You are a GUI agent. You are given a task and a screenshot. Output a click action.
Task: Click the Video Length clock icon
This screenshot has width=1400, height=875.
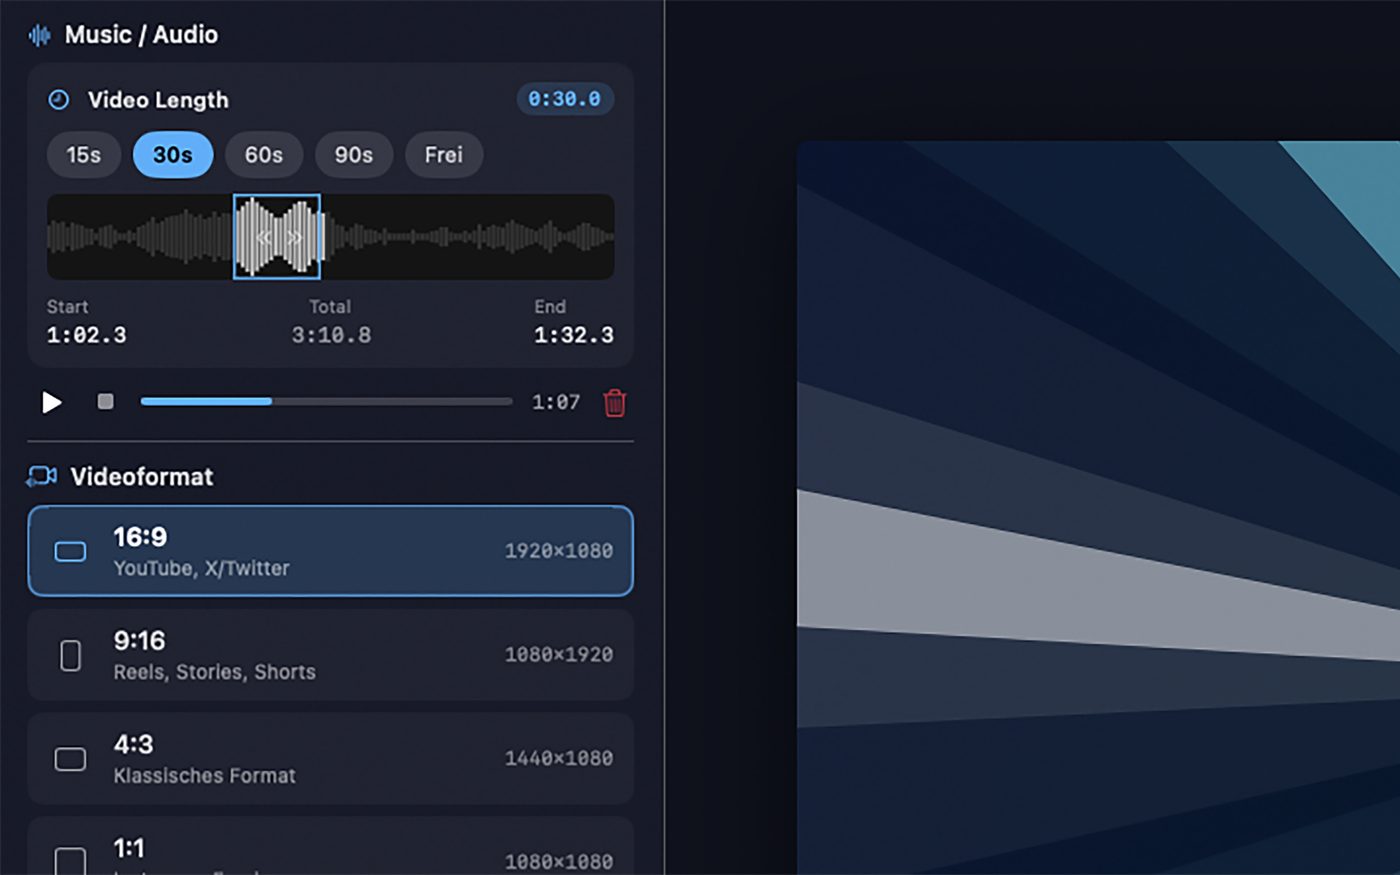click(x=58, y=99)
